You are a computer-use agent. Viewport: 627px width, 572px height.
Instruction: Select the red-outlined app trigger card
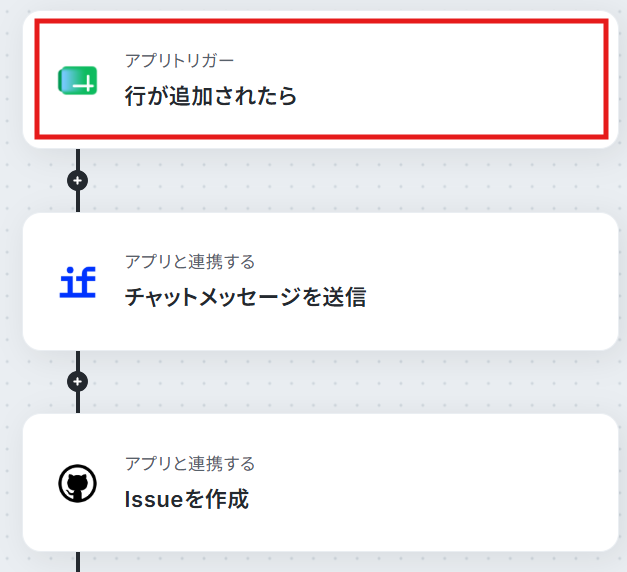click(321, 79)
